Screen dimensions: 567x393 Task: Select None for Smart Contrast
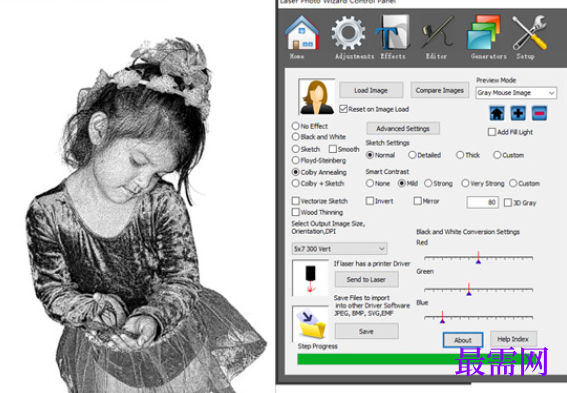click(370, 183)
